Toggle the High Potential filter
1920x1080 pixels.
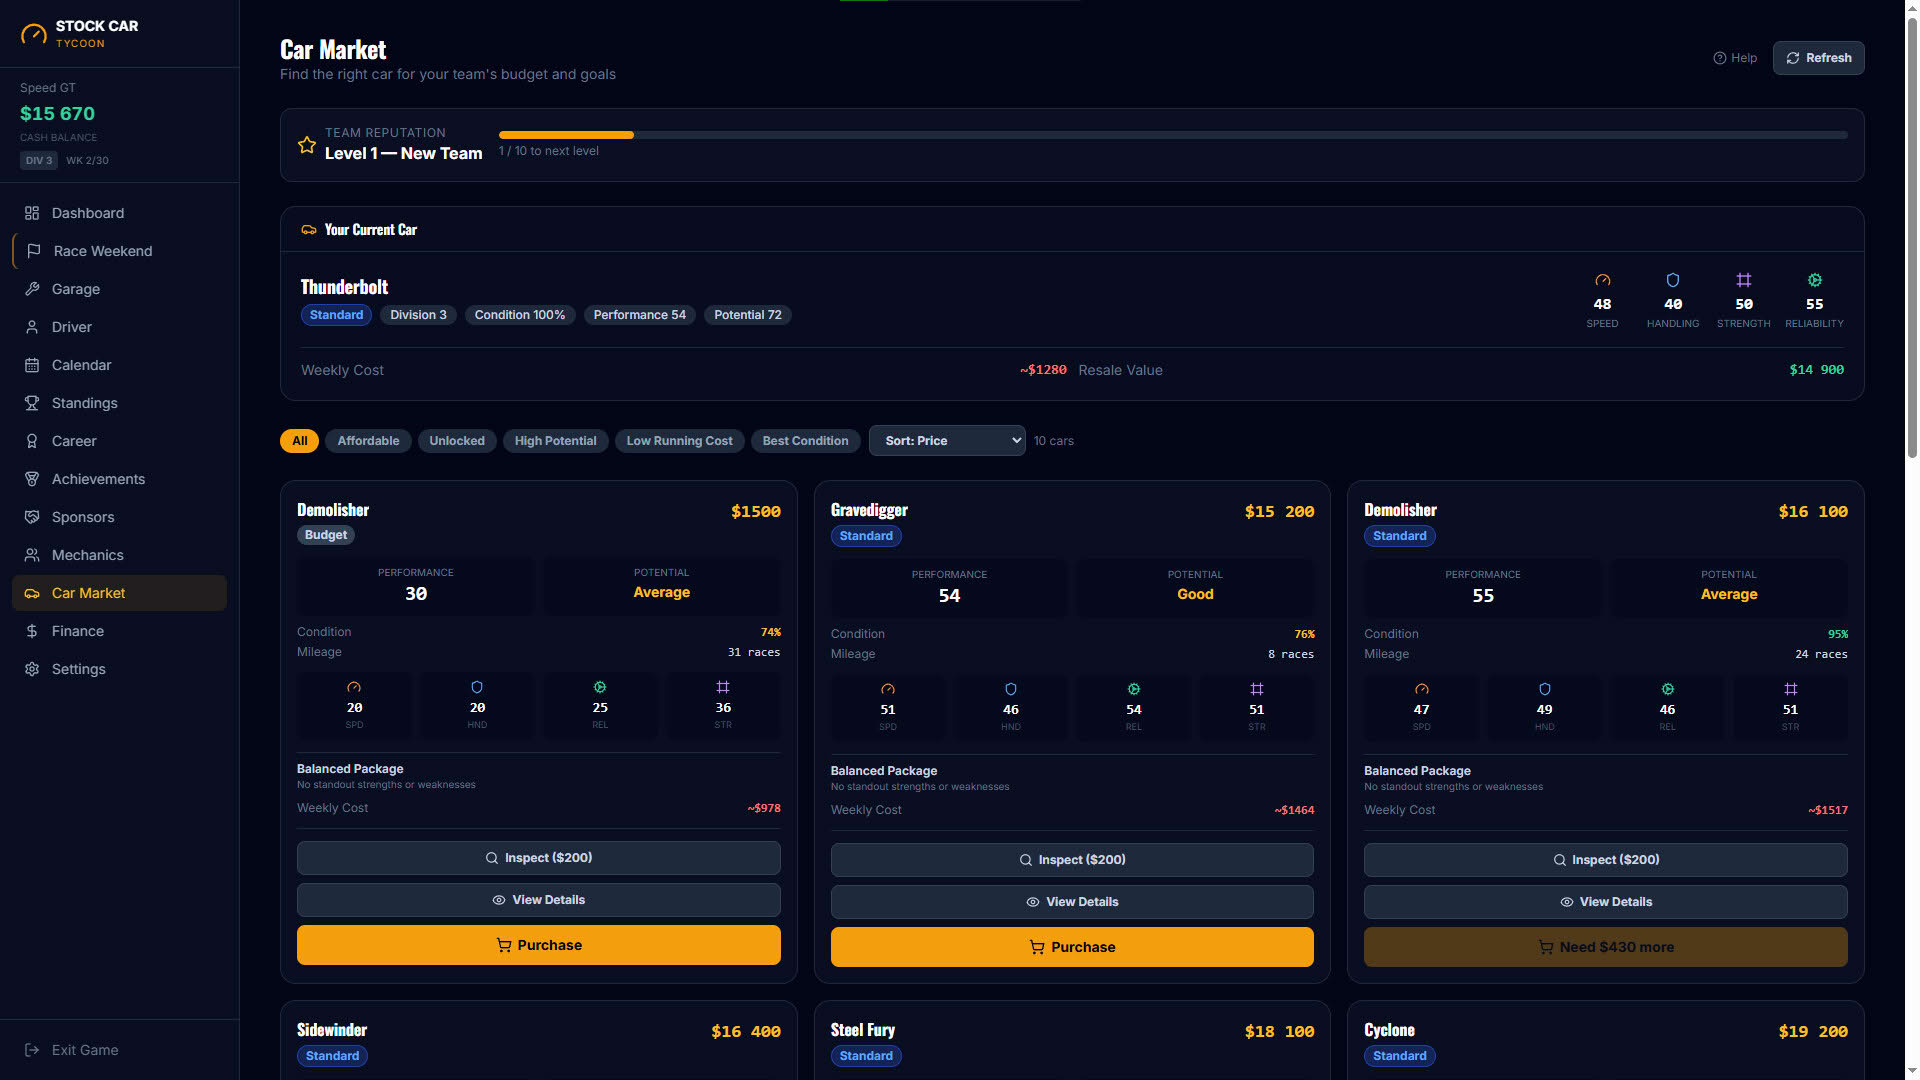coord(555,441)
